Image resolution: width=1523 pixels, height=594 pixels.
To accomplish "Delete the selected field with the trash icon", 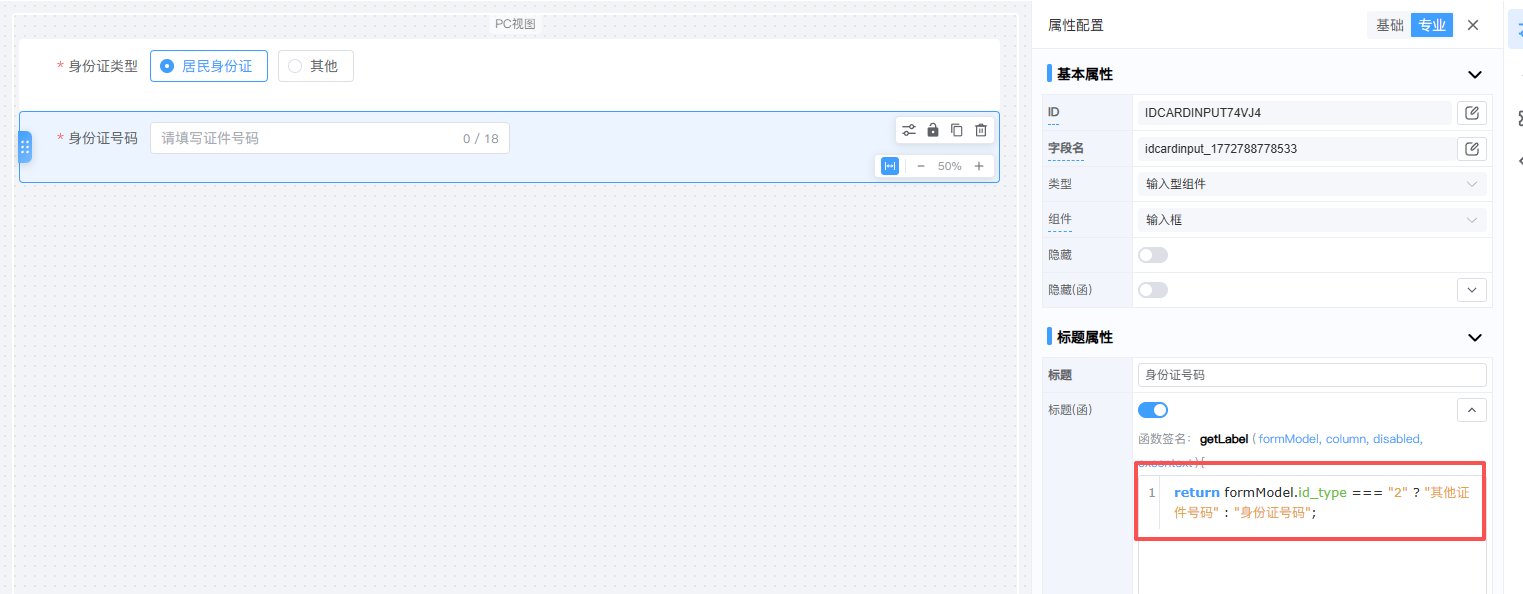I will (x=981, y=130).
